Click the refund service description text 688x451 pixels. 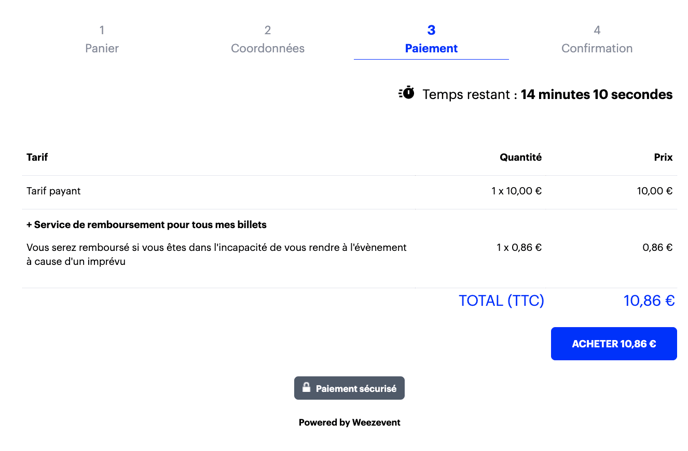point(216,254)
